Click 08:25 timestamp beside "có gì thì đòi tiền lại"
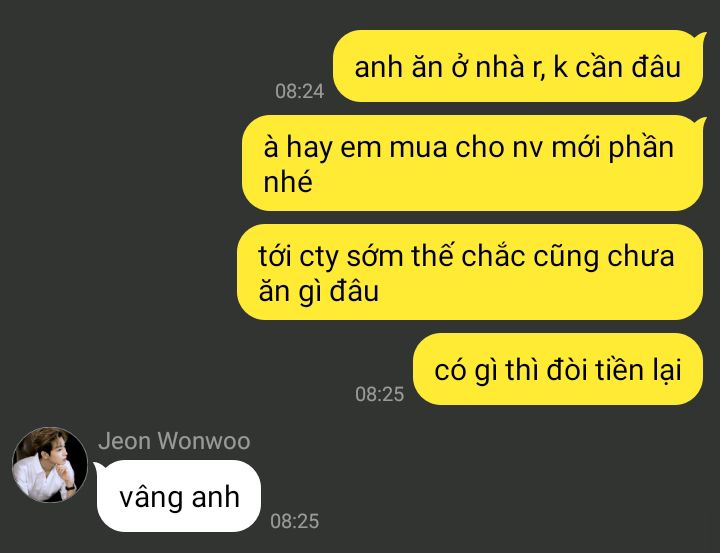 pyautogui.click(x=380, y=394)
